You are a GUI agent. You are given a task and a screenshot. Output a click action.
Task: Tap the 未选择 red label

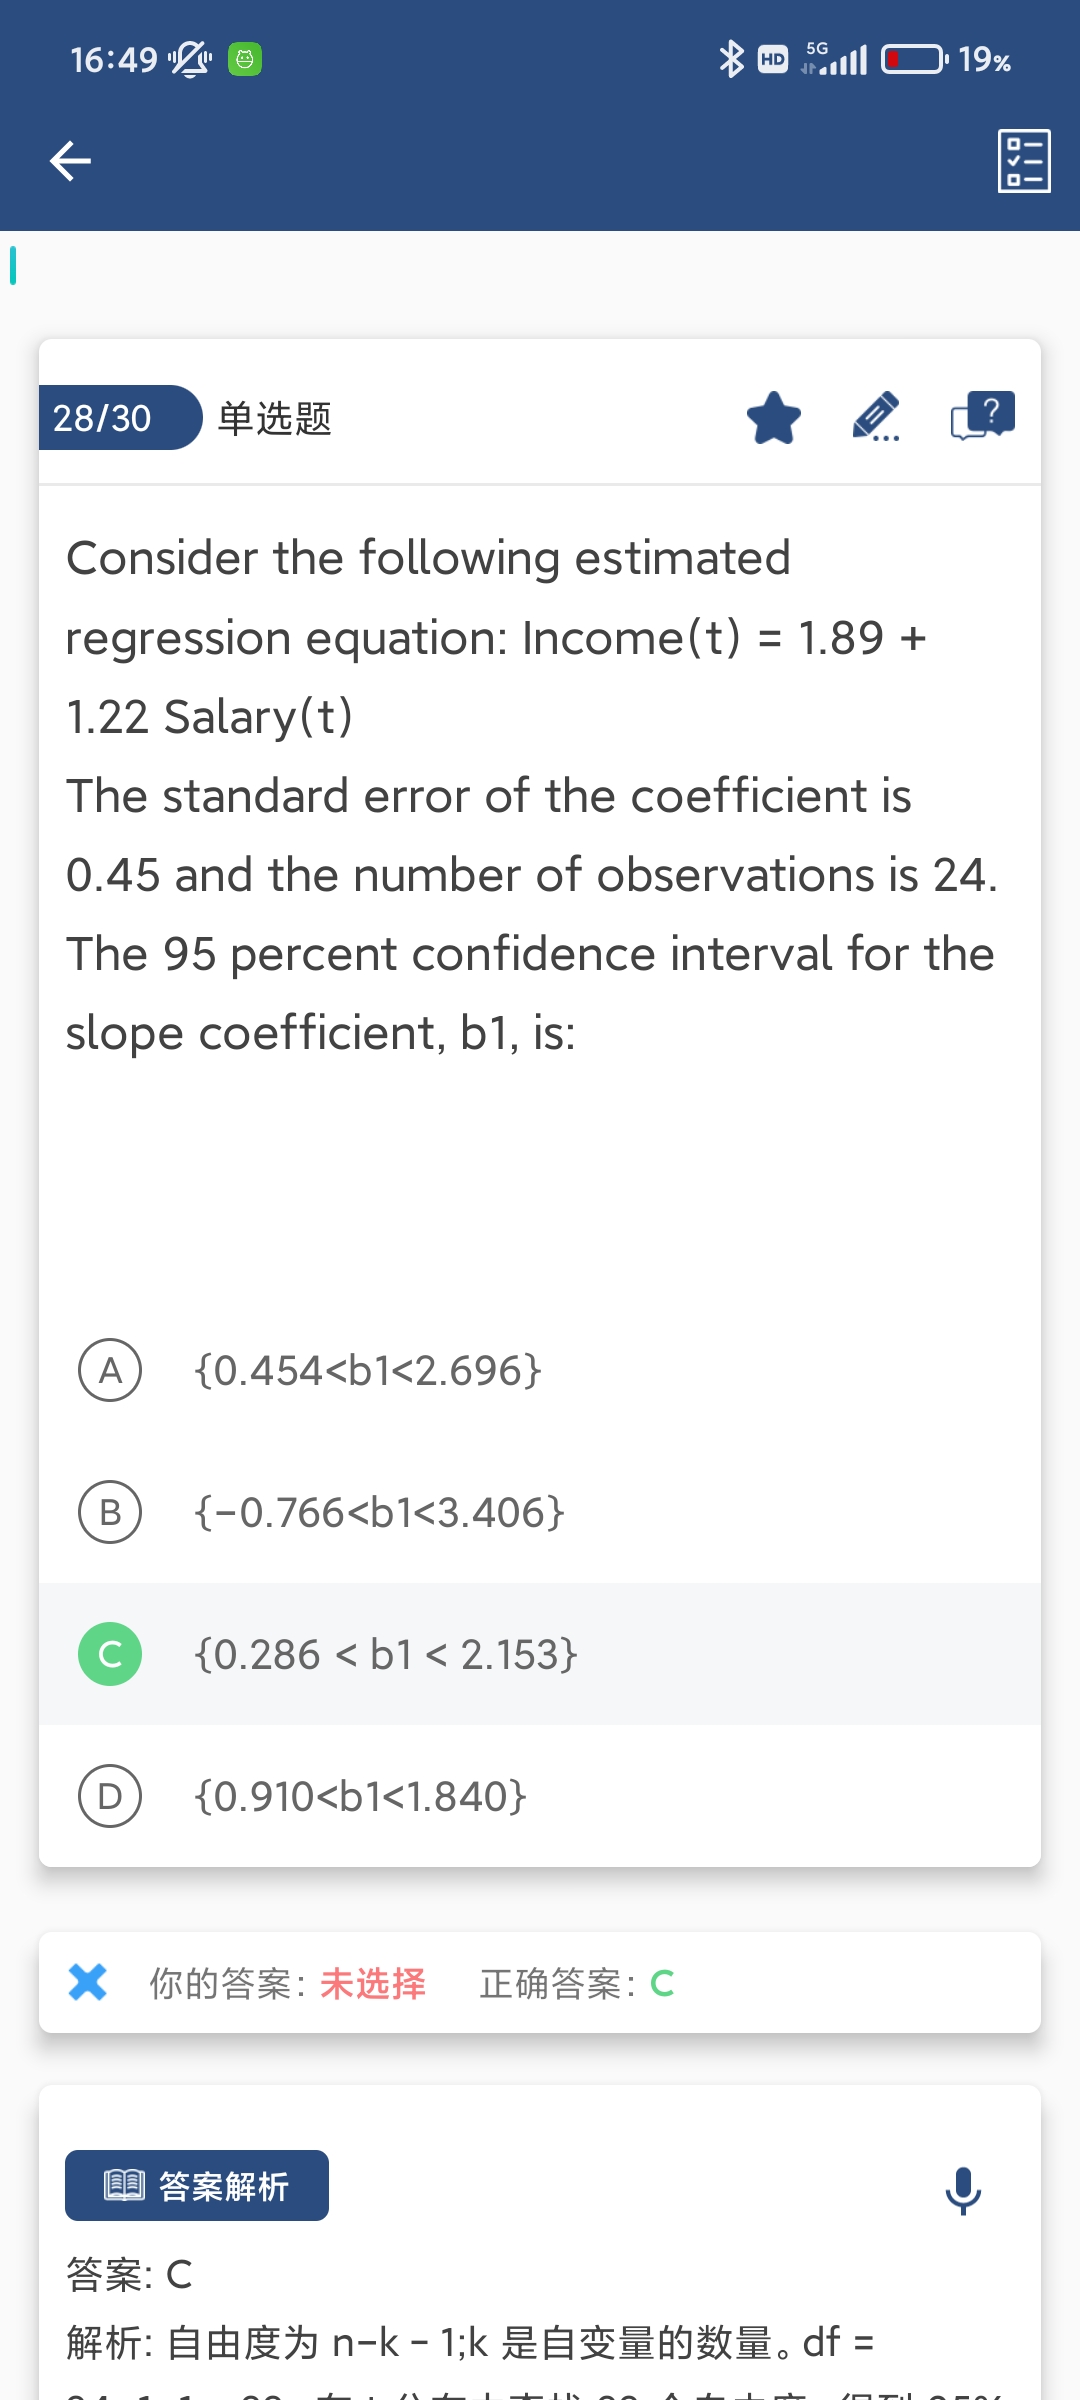click(373, 1983)
